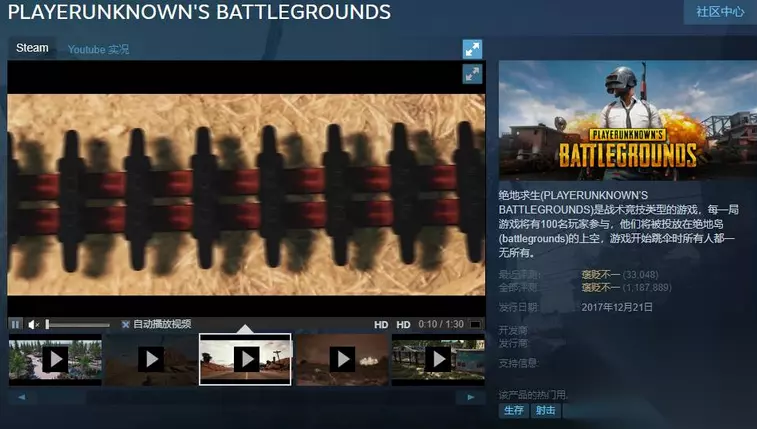Click the first HD quality button
The width and height of the screenshot is (757, 429).
(381, 325)
